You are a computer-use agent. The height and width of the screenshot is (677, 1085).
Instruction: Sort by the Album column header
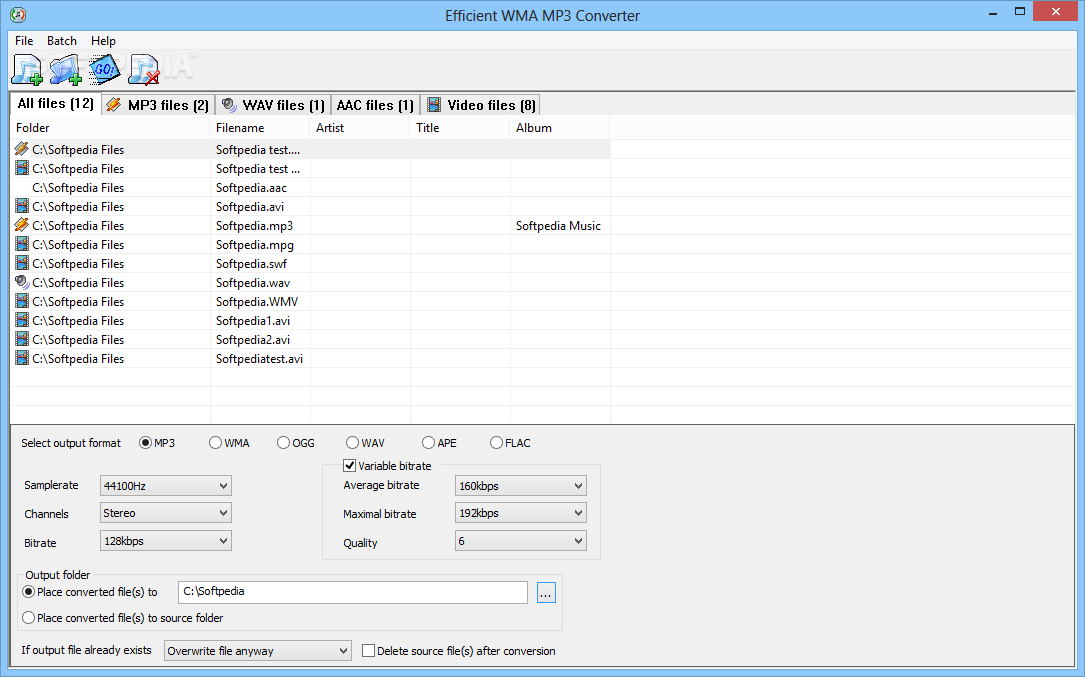point(560,127)
